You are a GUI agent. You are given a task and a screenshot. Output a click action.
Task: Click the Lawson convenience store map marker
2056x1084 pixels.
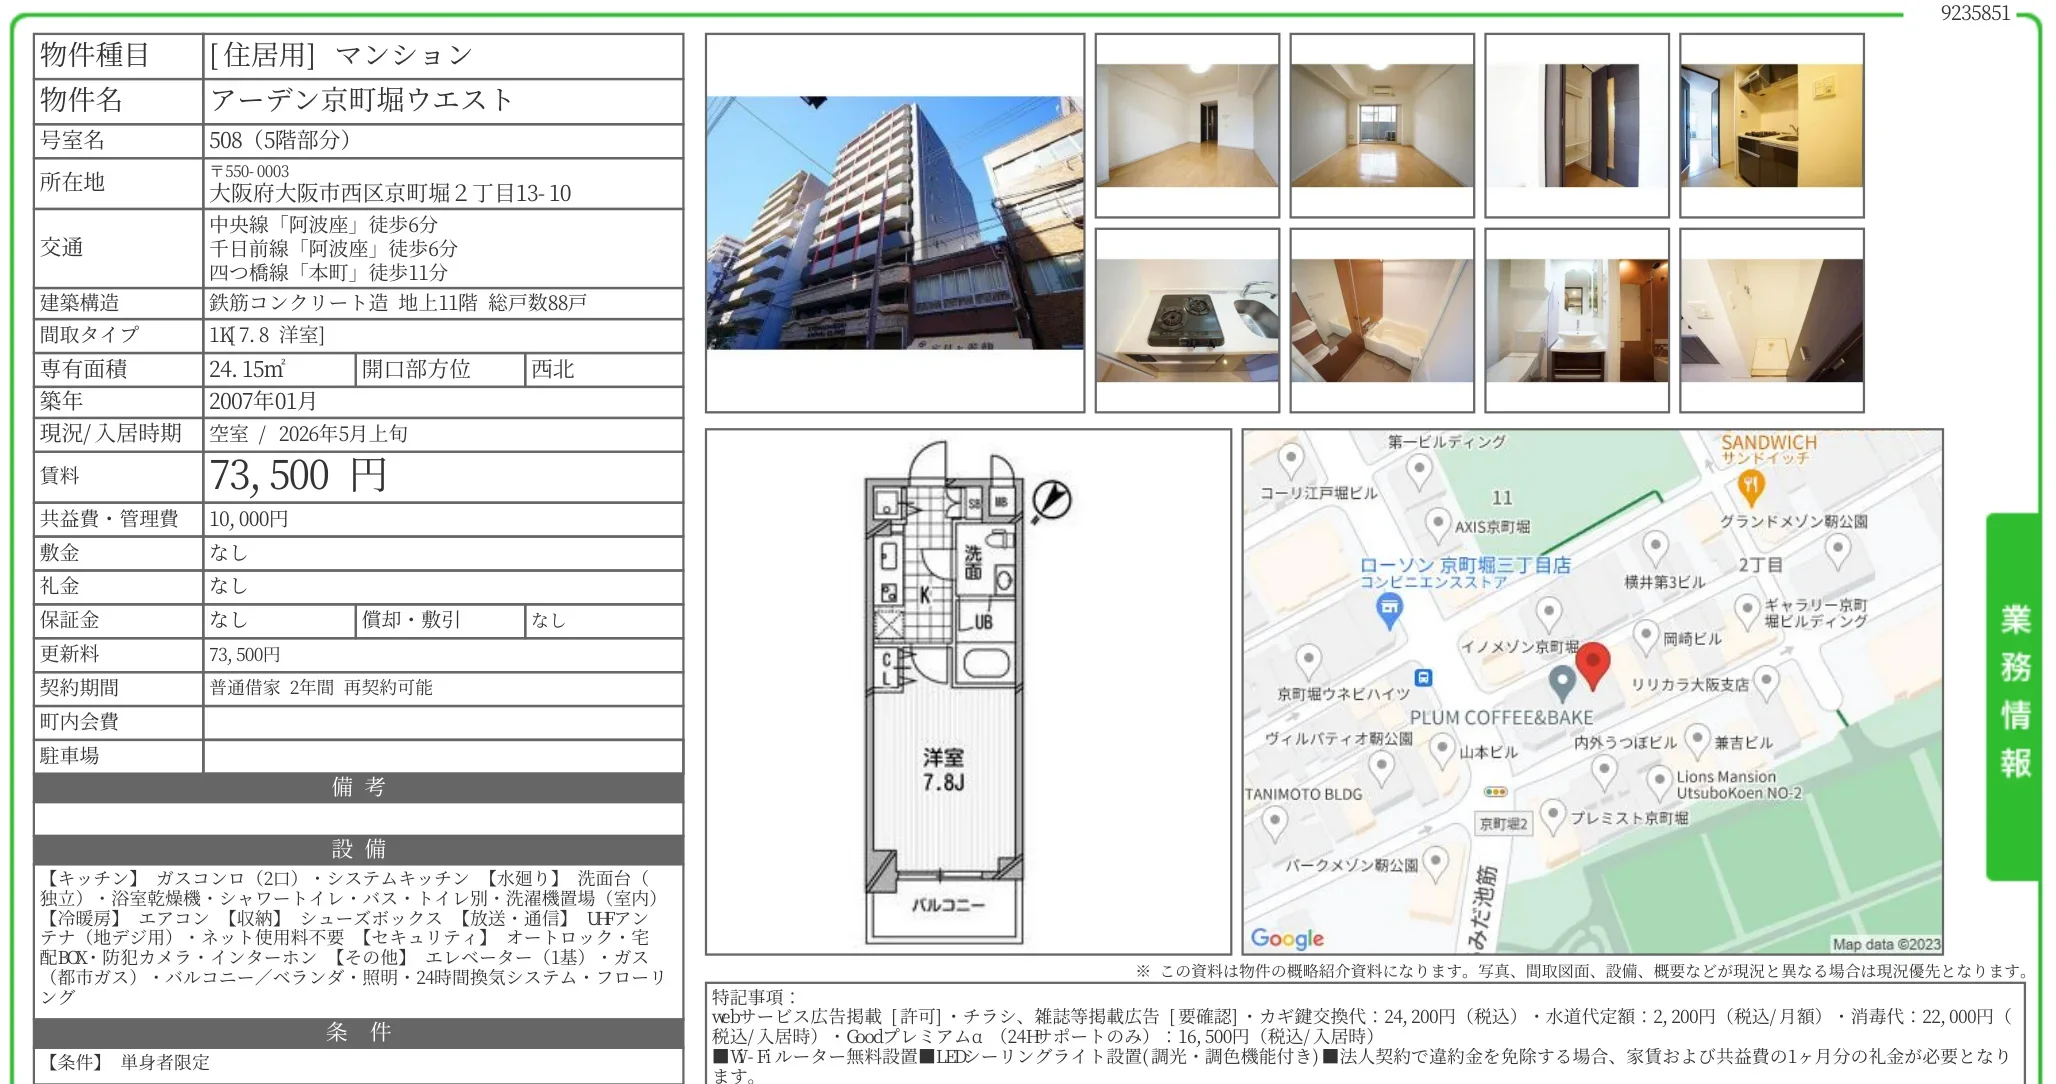(x=1389, y=609)
